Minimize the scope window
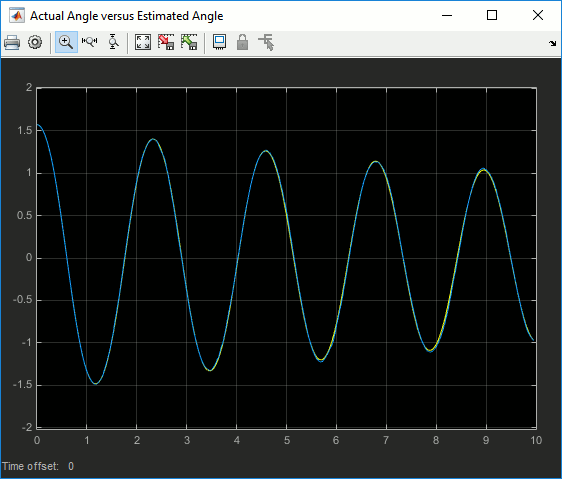The width and height of the screenshot is (562, 479). click(x=447, y=15)
